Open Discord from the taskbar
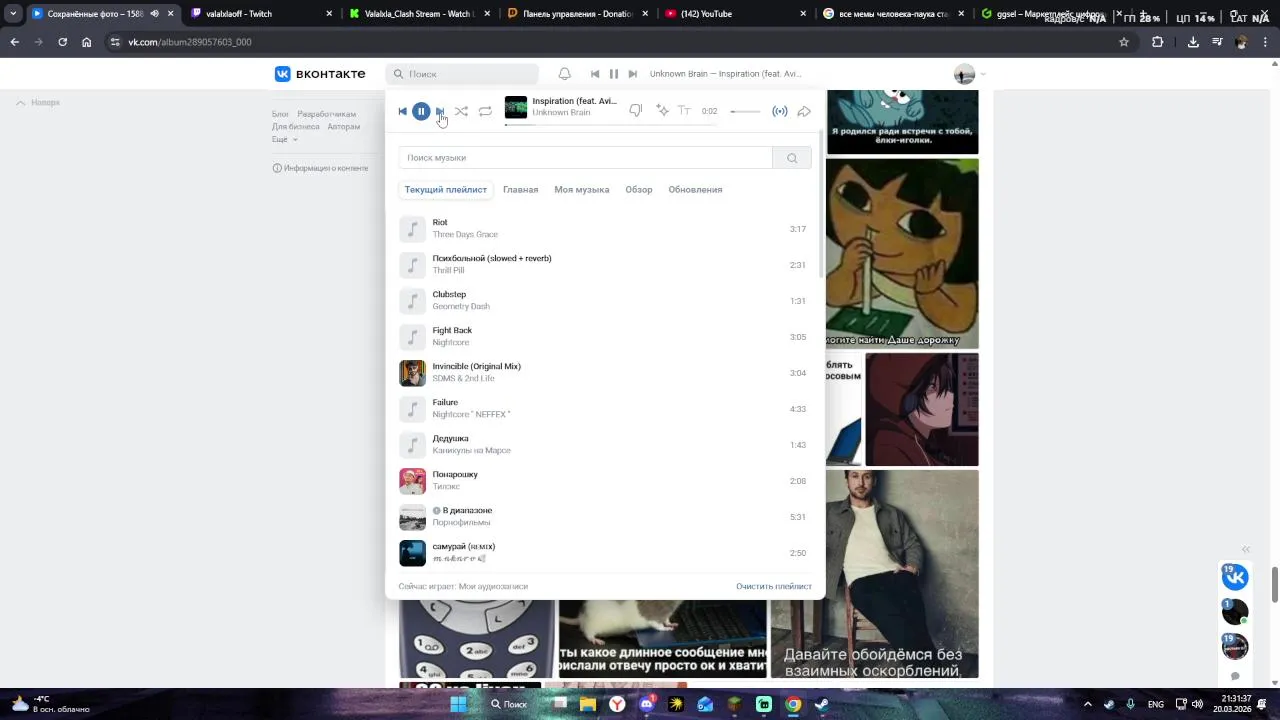The width and height of the screenshot is (1280, 720). (x=647, y=704)
